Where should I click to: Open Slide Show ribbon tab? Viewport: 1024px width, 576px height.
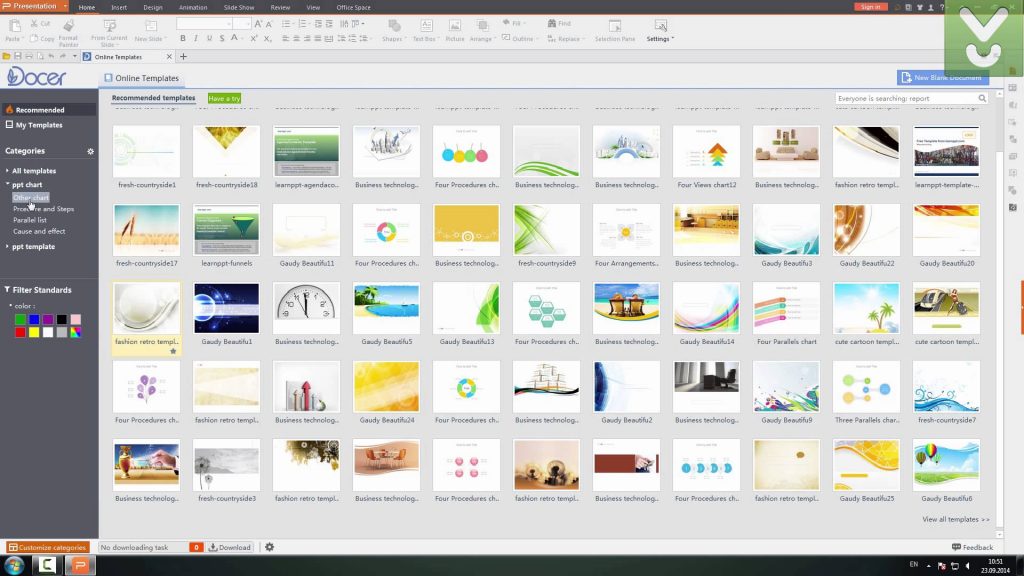click(x=239, y=7)
